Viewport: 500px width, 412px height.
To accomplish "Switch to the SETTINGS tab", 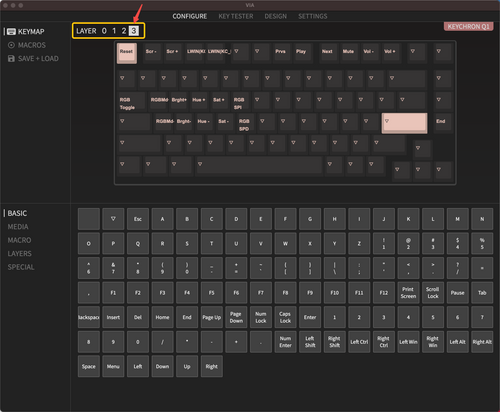I will pyautogui.click(x=313, y=16).
